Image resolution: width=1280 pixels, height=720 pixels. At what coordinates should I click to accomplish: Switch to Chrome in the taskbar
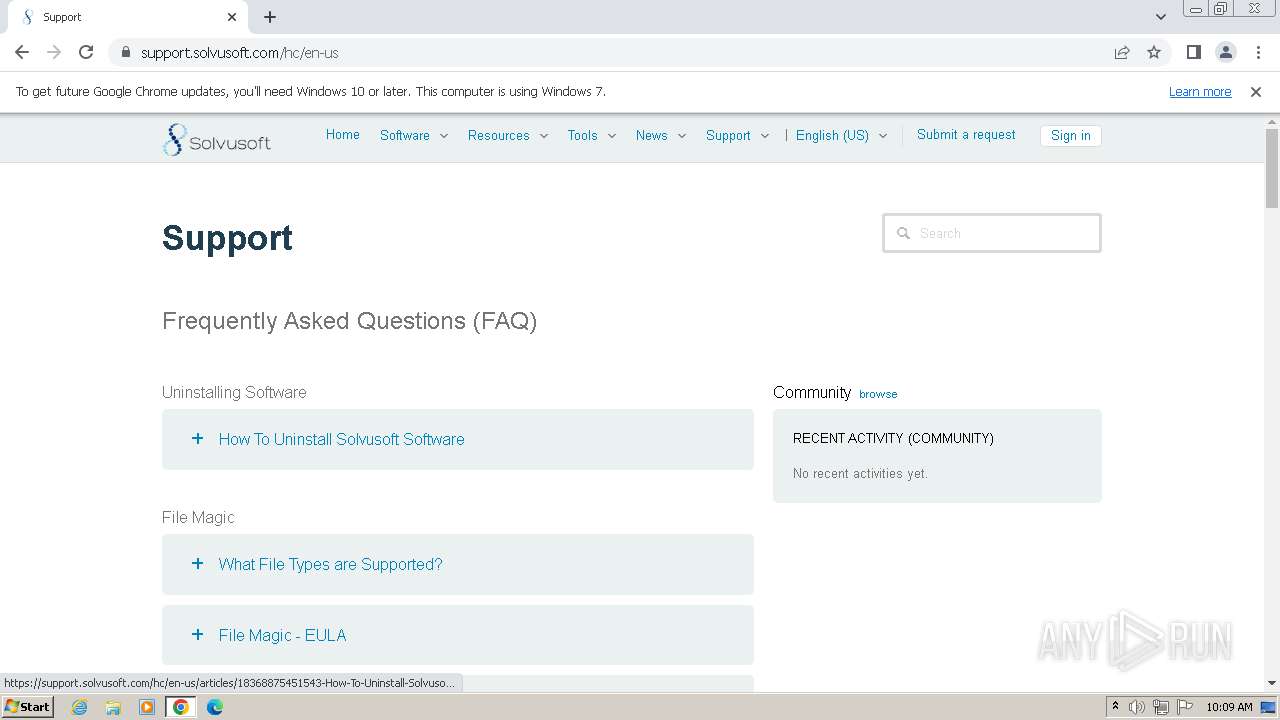pyautogui.click(x=181, y=707)
